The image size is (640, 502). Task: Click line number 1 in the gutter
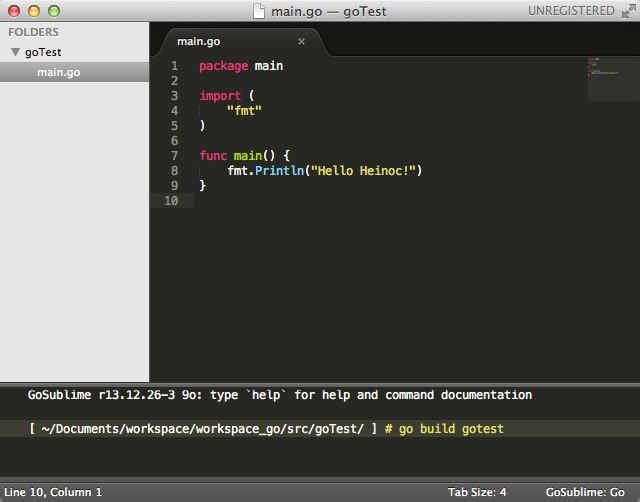(174, 66)
